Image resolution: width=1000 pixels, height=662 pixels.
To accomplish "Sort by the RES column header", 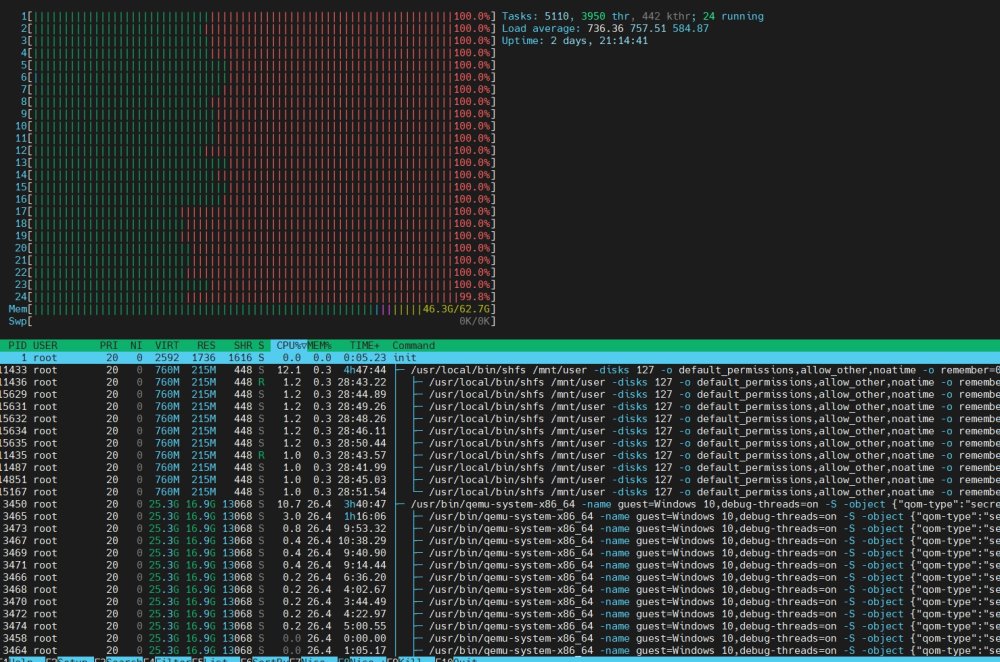I will point(206,346).
